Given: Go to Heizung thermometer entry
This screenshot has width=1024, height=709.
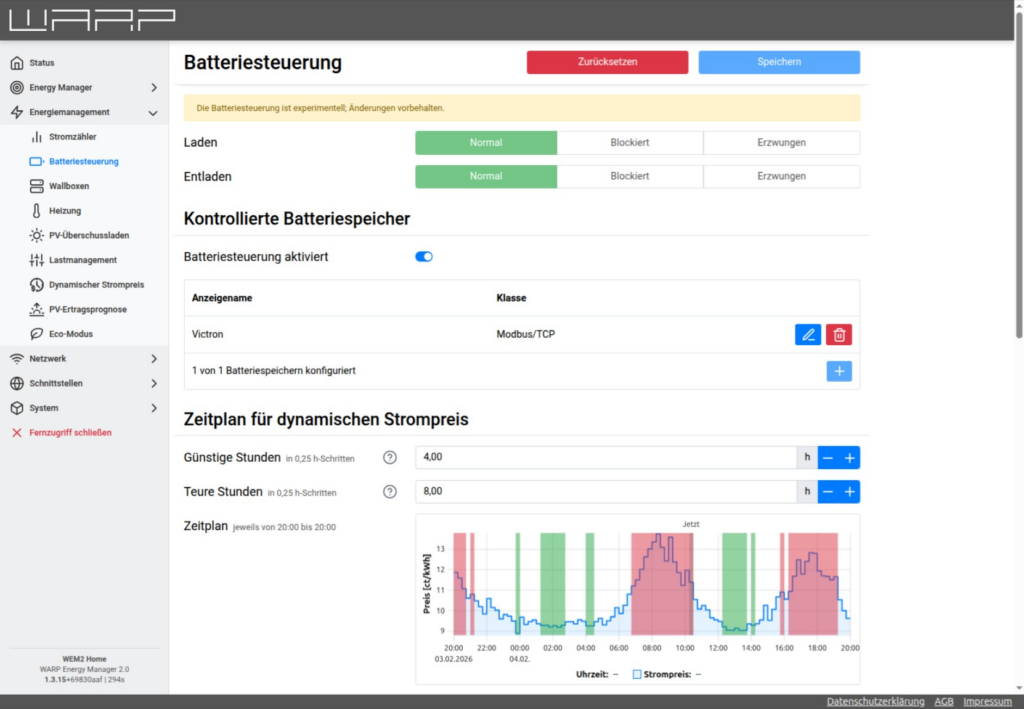Looking at the screenshot, I should coord(65,211).
